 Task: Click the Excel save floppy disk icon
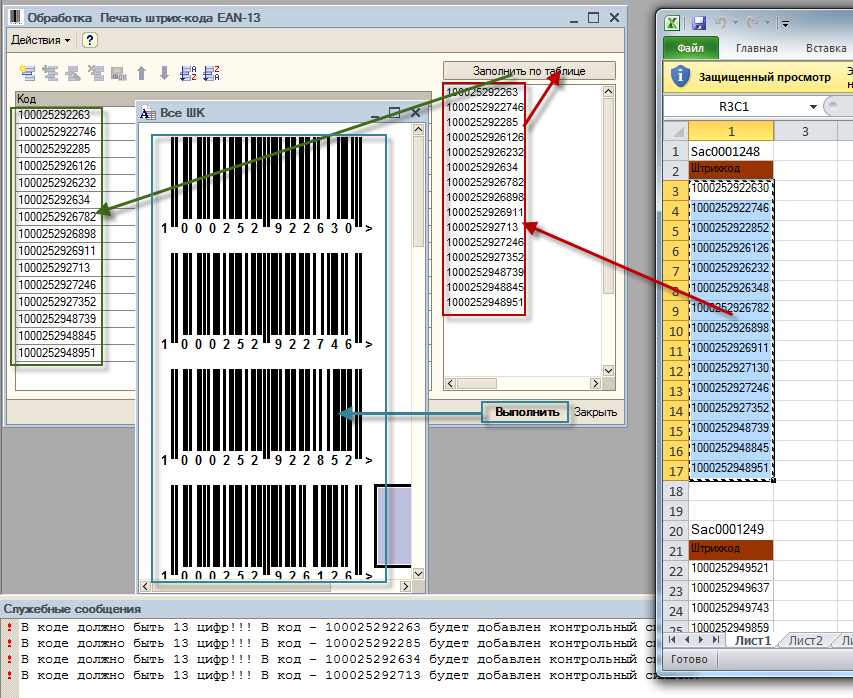tap(699, 23)
